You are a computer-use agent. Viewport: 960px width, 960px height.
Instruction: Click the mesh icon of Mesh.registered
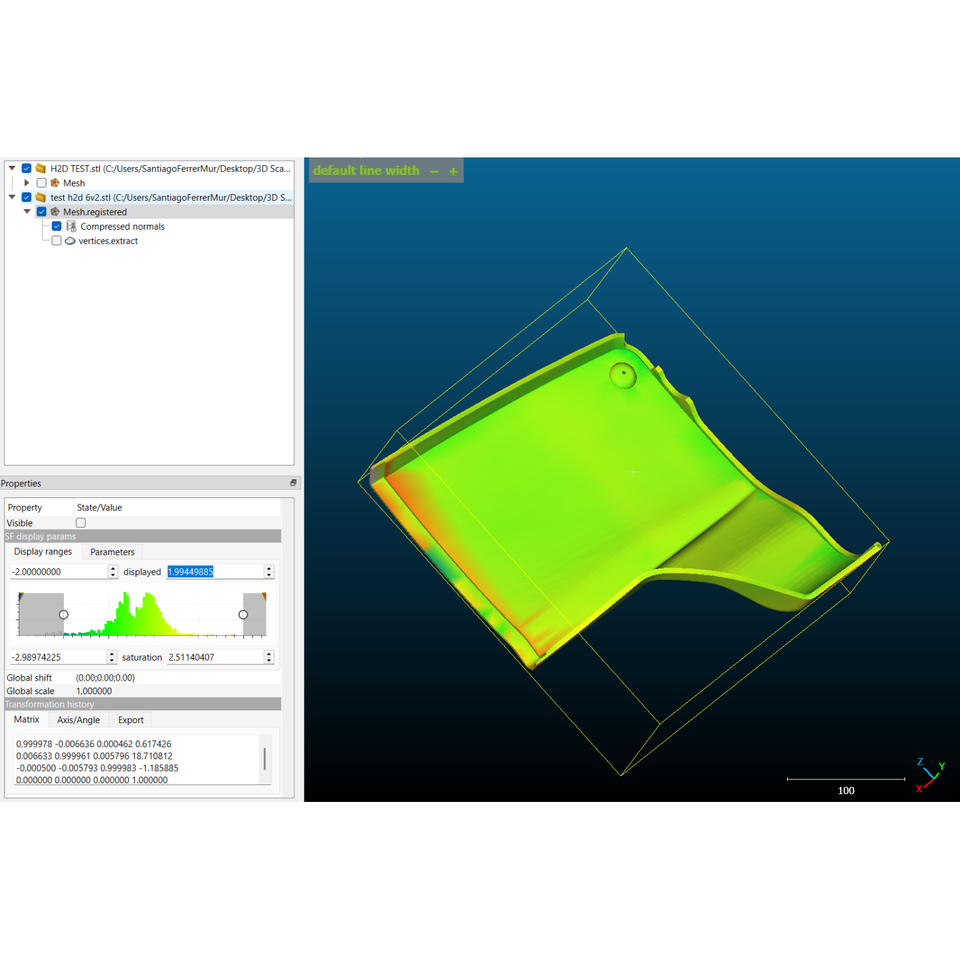point(55,212)
